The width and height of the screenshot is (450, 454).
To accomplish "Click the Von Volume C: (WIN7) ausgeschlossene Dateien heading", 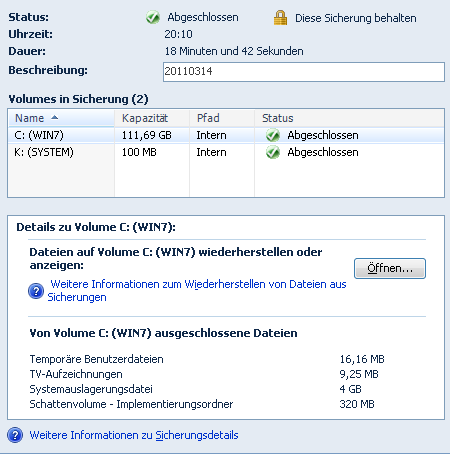I will tap(163, 333).
